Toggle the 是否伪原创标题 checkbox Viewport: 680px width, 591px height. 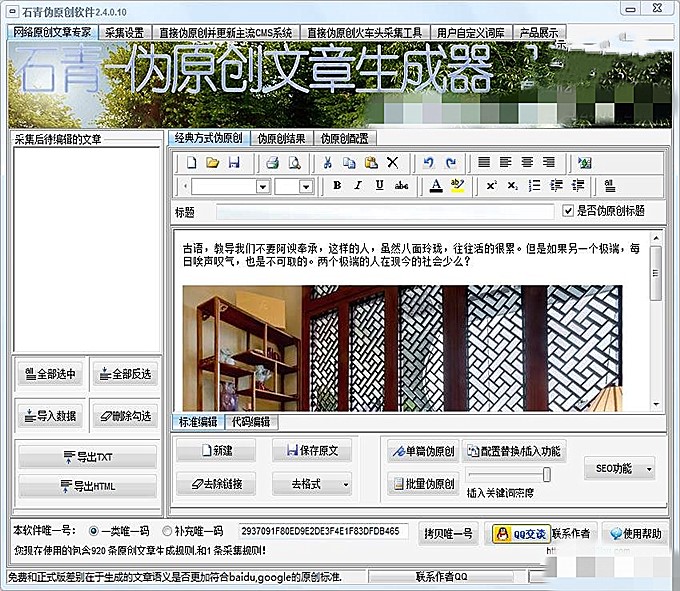[568, 211]
